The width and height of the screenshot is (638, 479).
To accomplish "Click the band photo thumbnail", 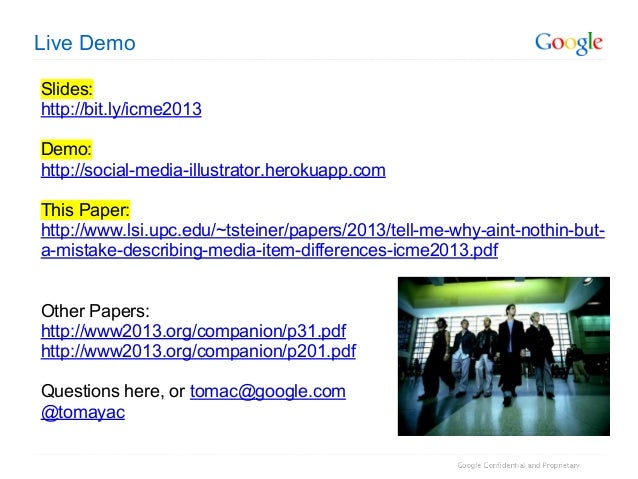I will (x=504, y=357).
